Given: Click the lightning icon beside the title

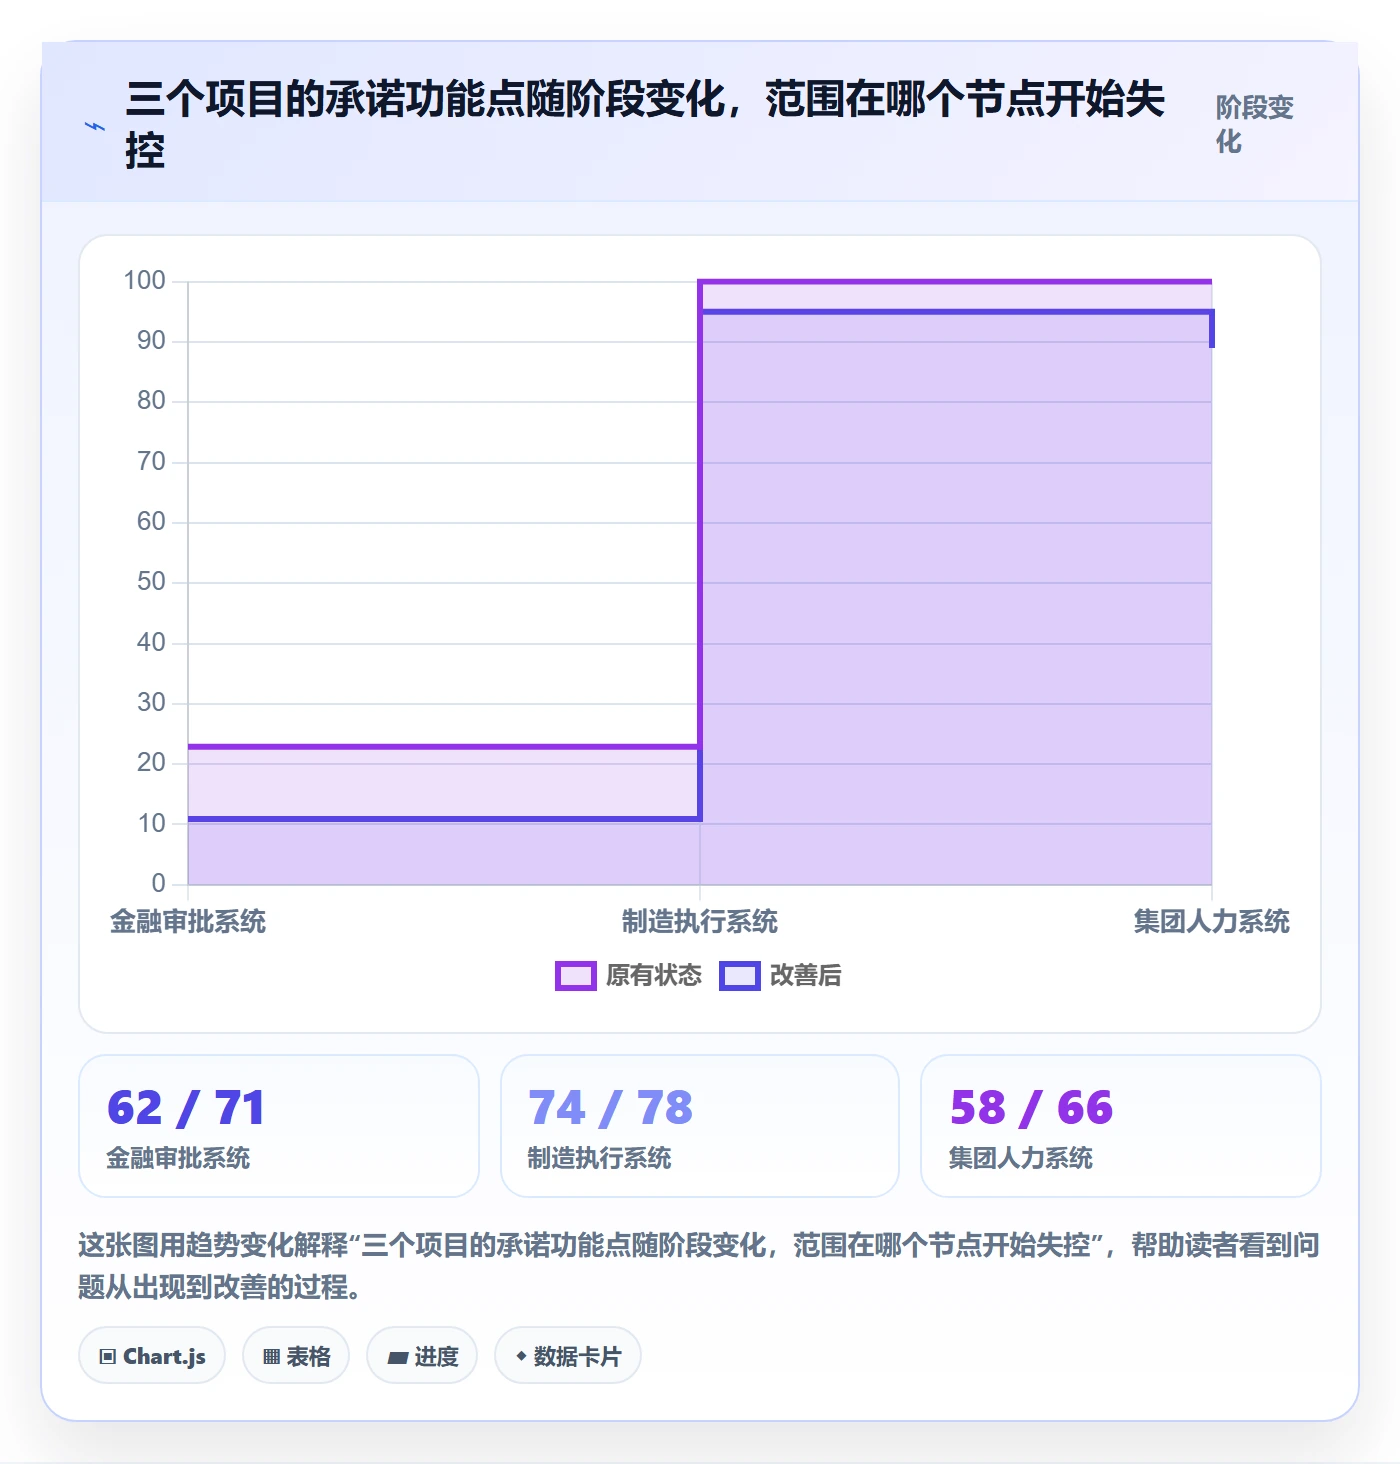Looking at the screenshot, I should pyautogui.click(x=95, y=127).
